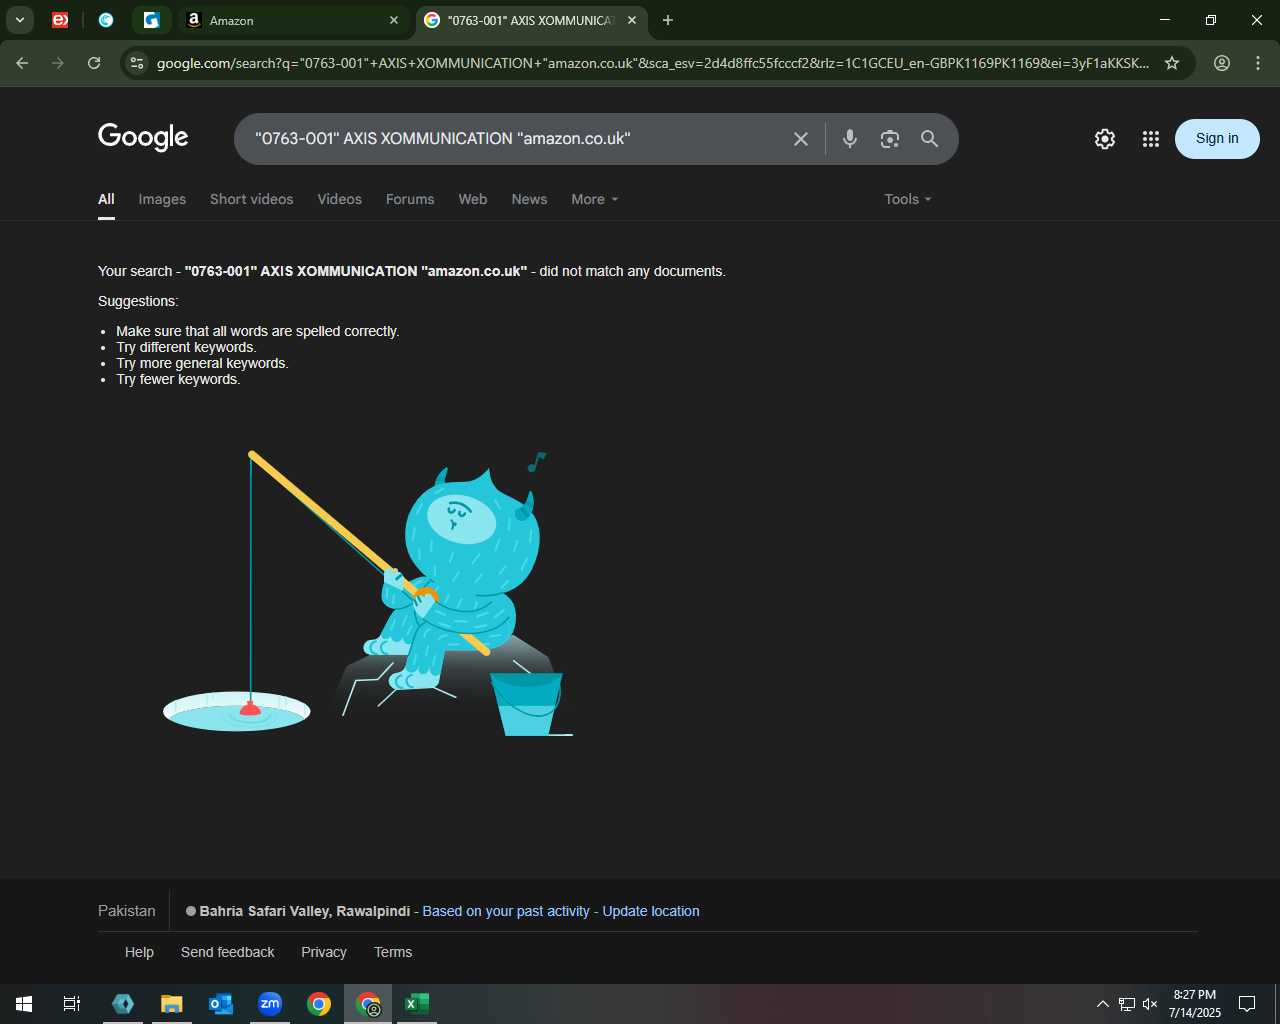Open the Windows Start menu
The image size is (1280, 1024).
pos(24,1004)
